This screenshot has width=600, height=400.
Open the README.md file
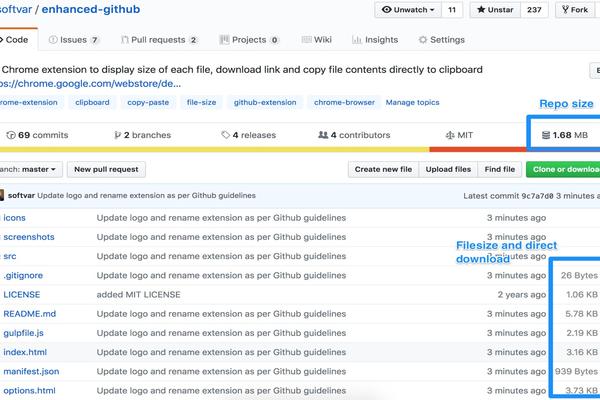(x=29, y=314)
